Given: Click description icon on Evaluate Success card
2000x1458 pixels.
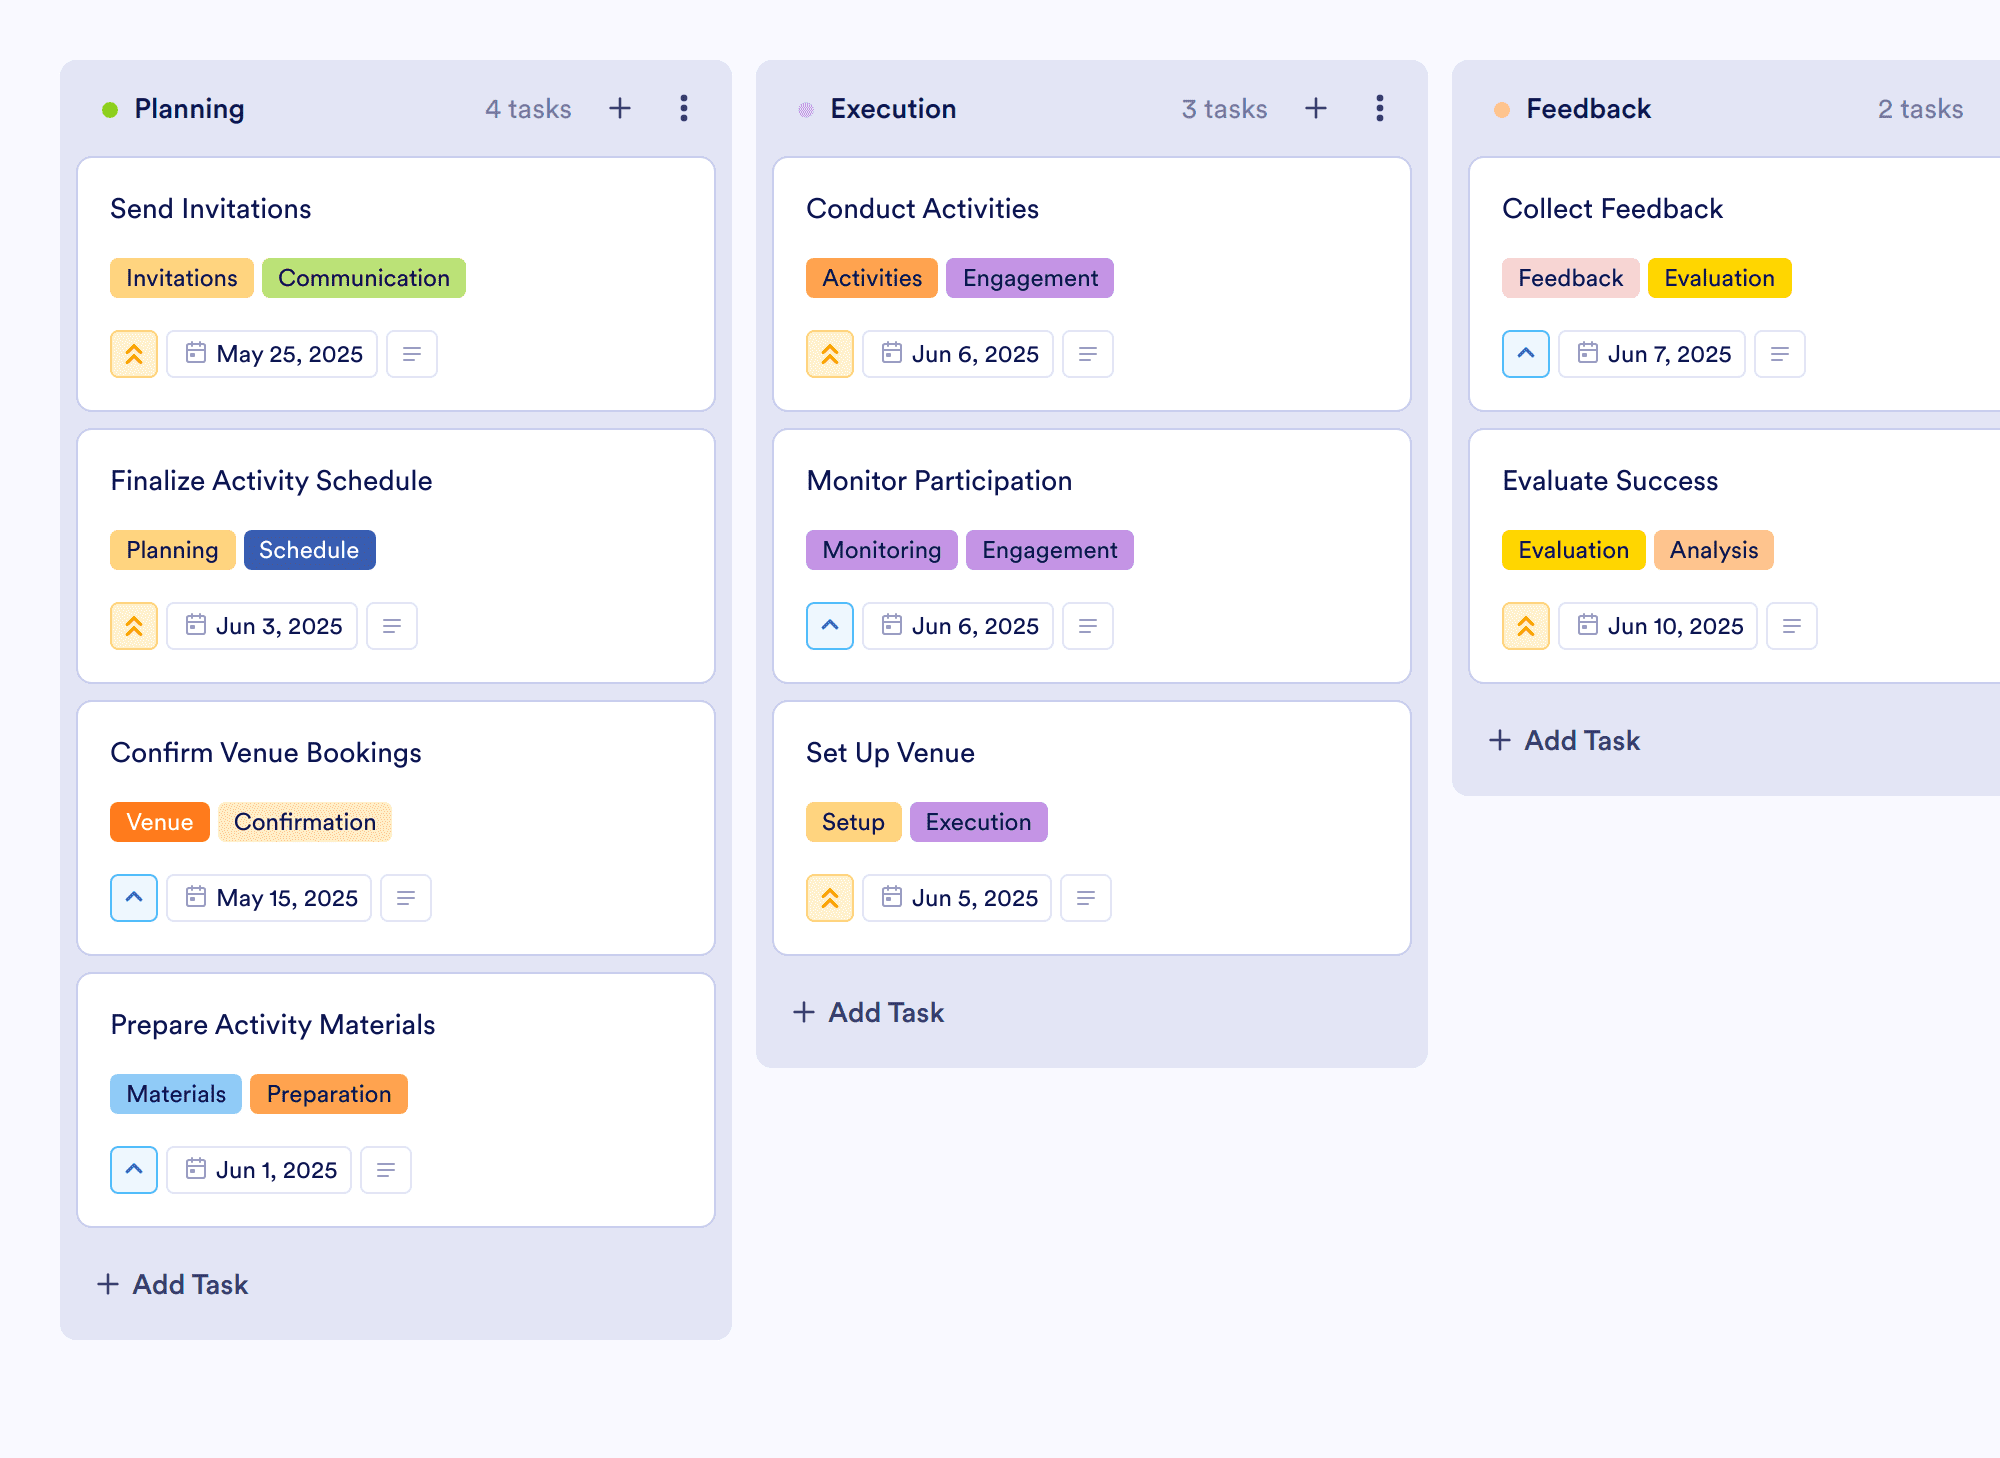Looking at the screenshot, I should 1792,626.
